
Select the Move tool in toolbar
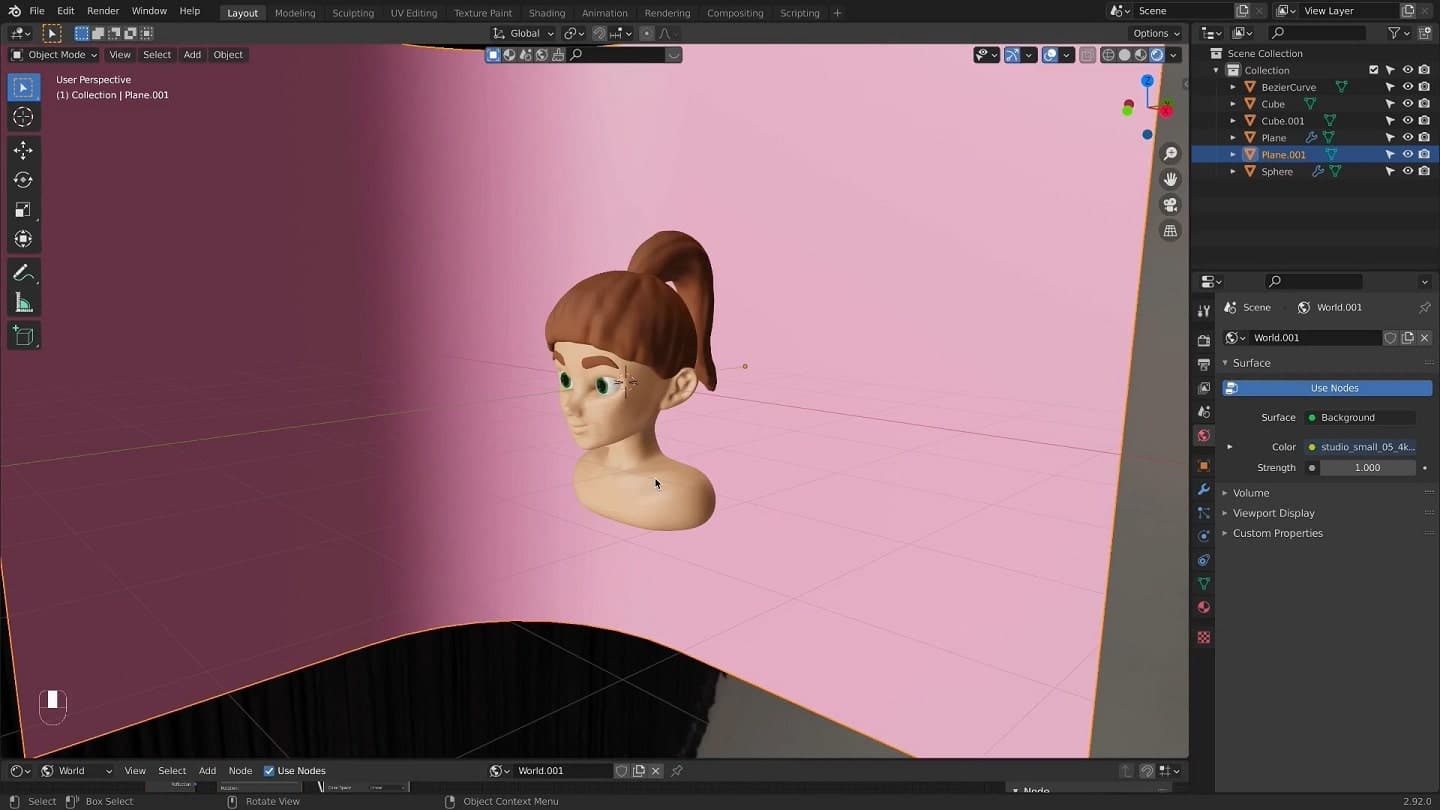point(23,150)
